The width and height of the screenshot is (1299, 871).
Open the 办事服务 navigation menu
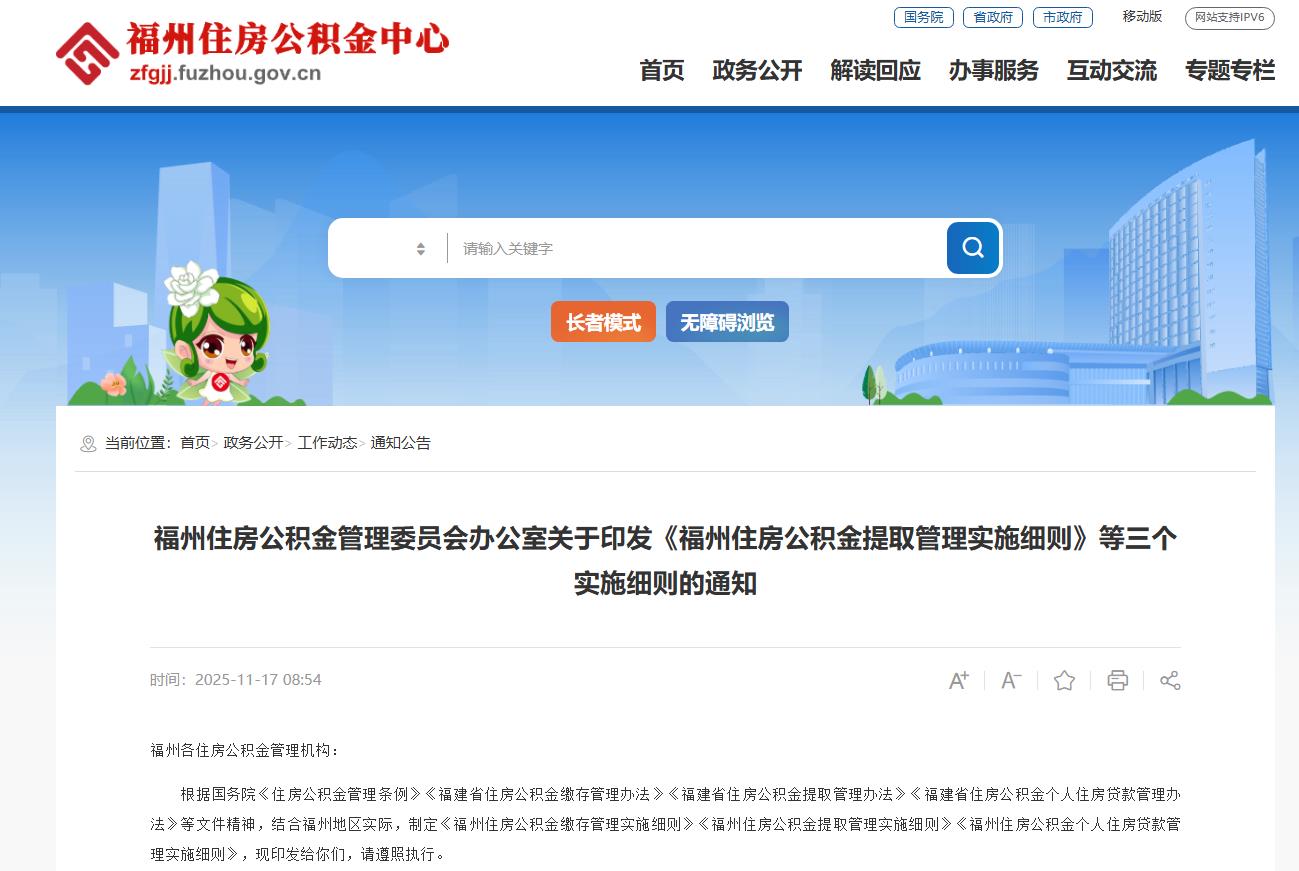993,71
